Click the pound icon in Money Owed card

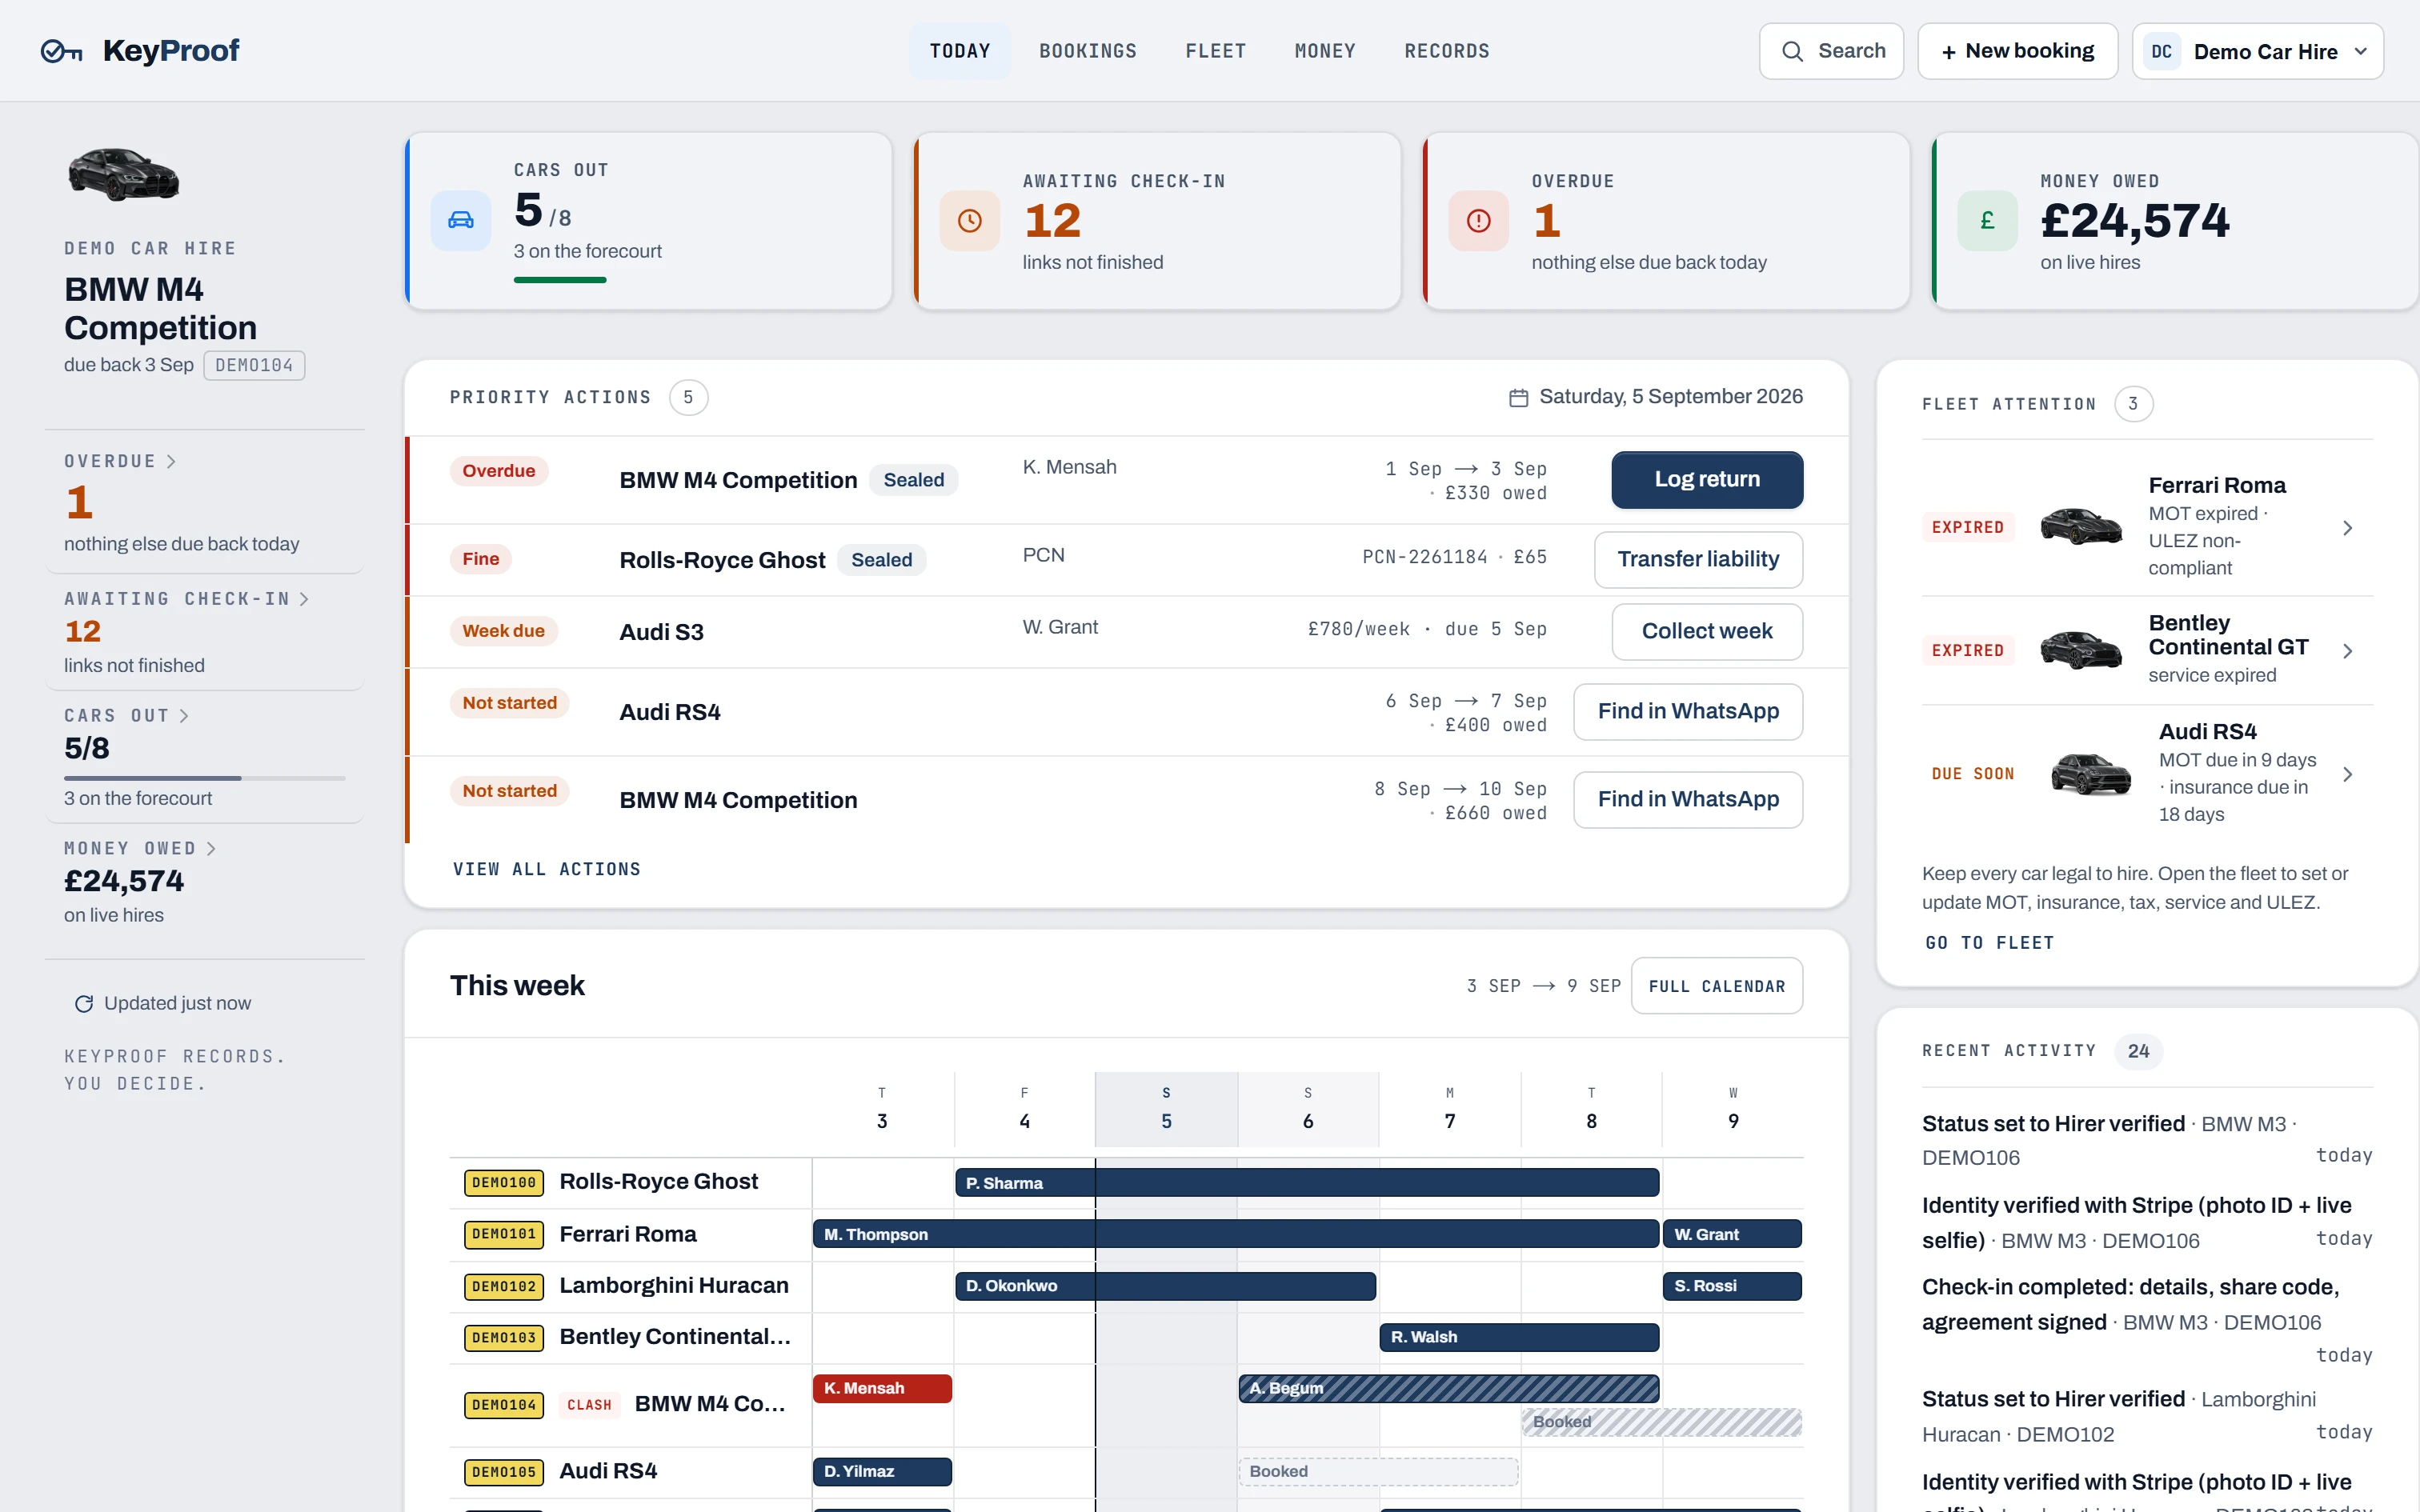pos(1988,220)
